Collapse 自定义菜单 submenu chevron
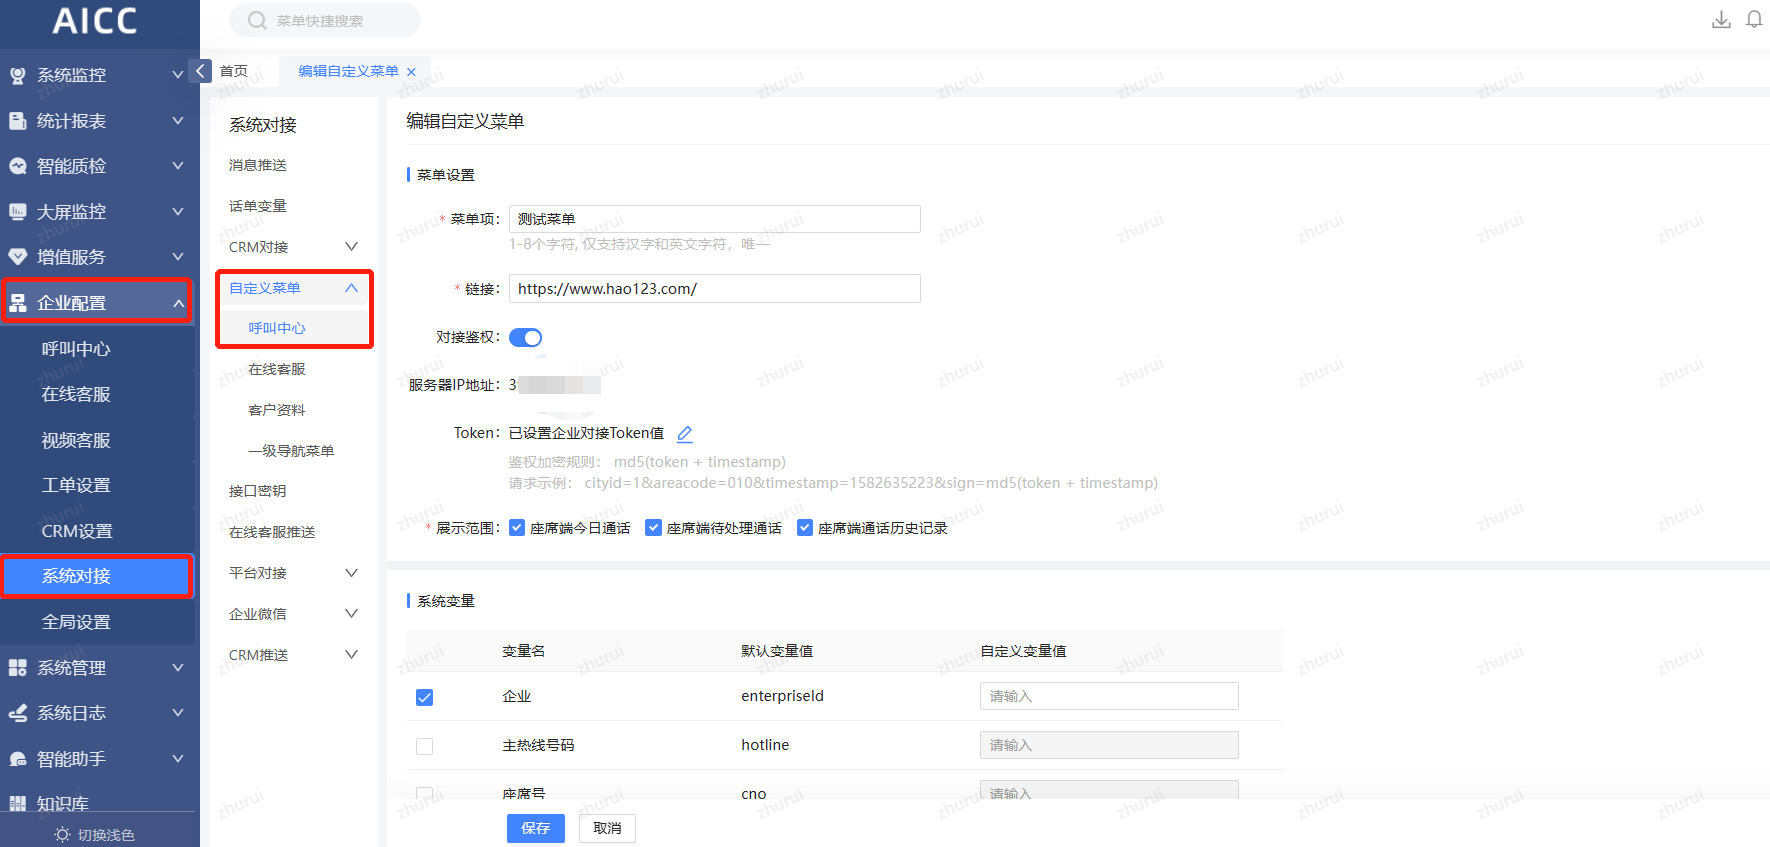Viewport: 1770px width, 847px height. click(351, 288)
